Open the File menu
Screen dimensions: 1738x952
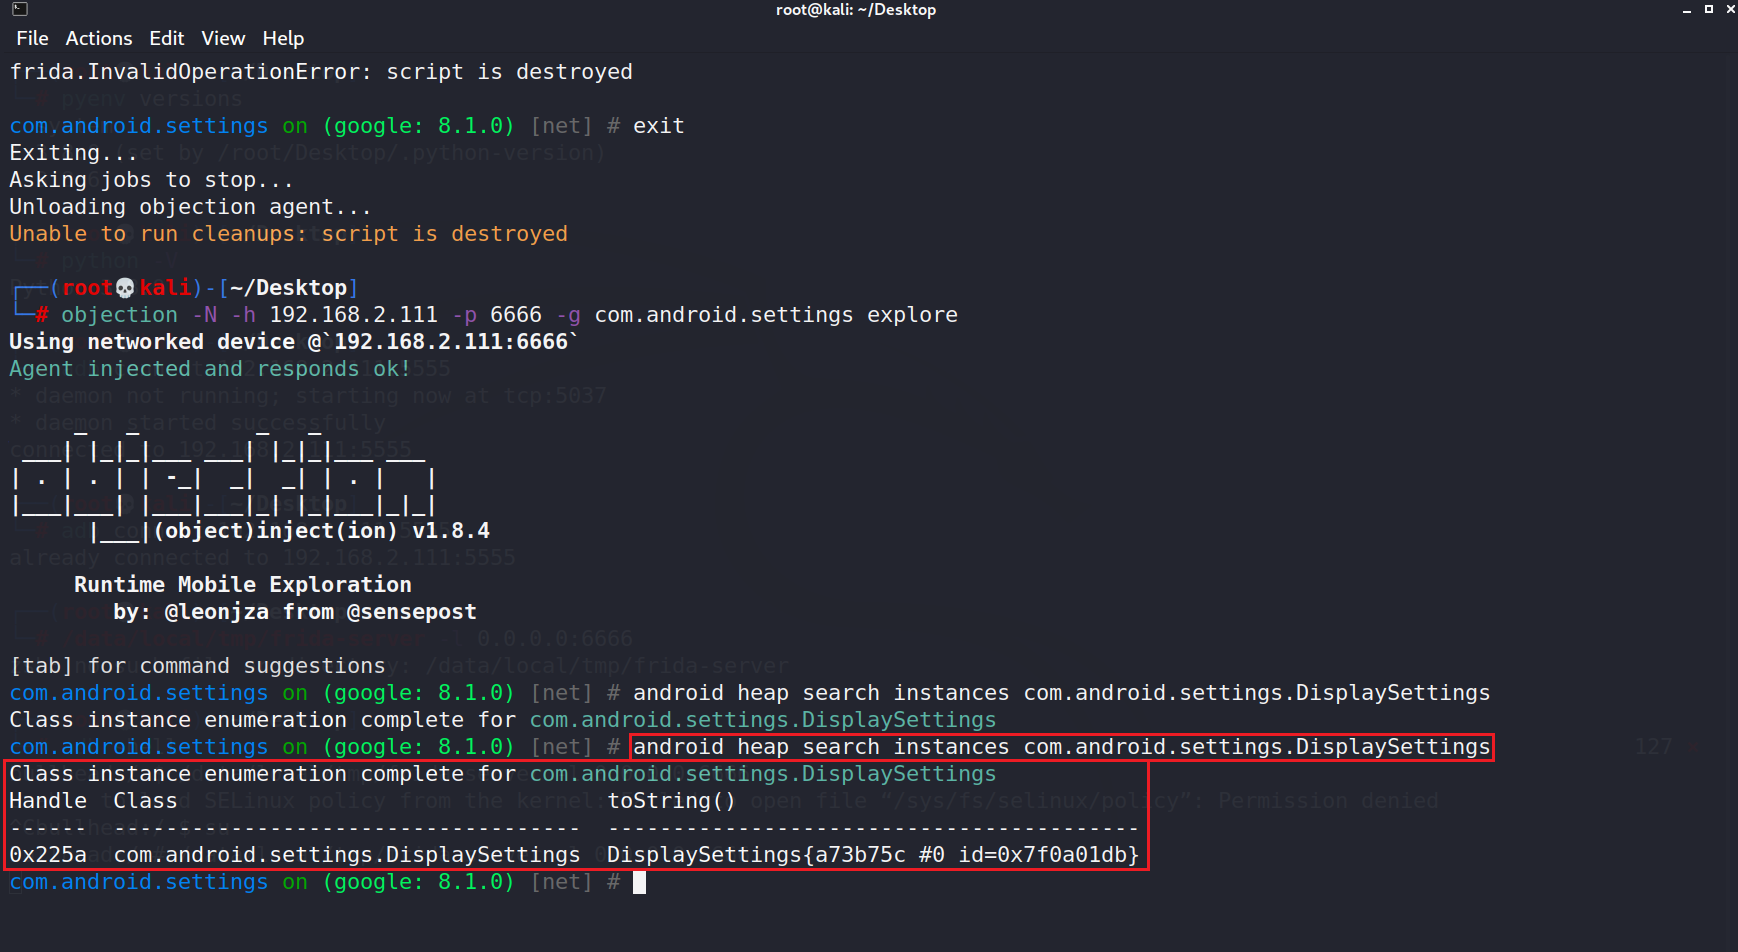(x=32, y=38)
